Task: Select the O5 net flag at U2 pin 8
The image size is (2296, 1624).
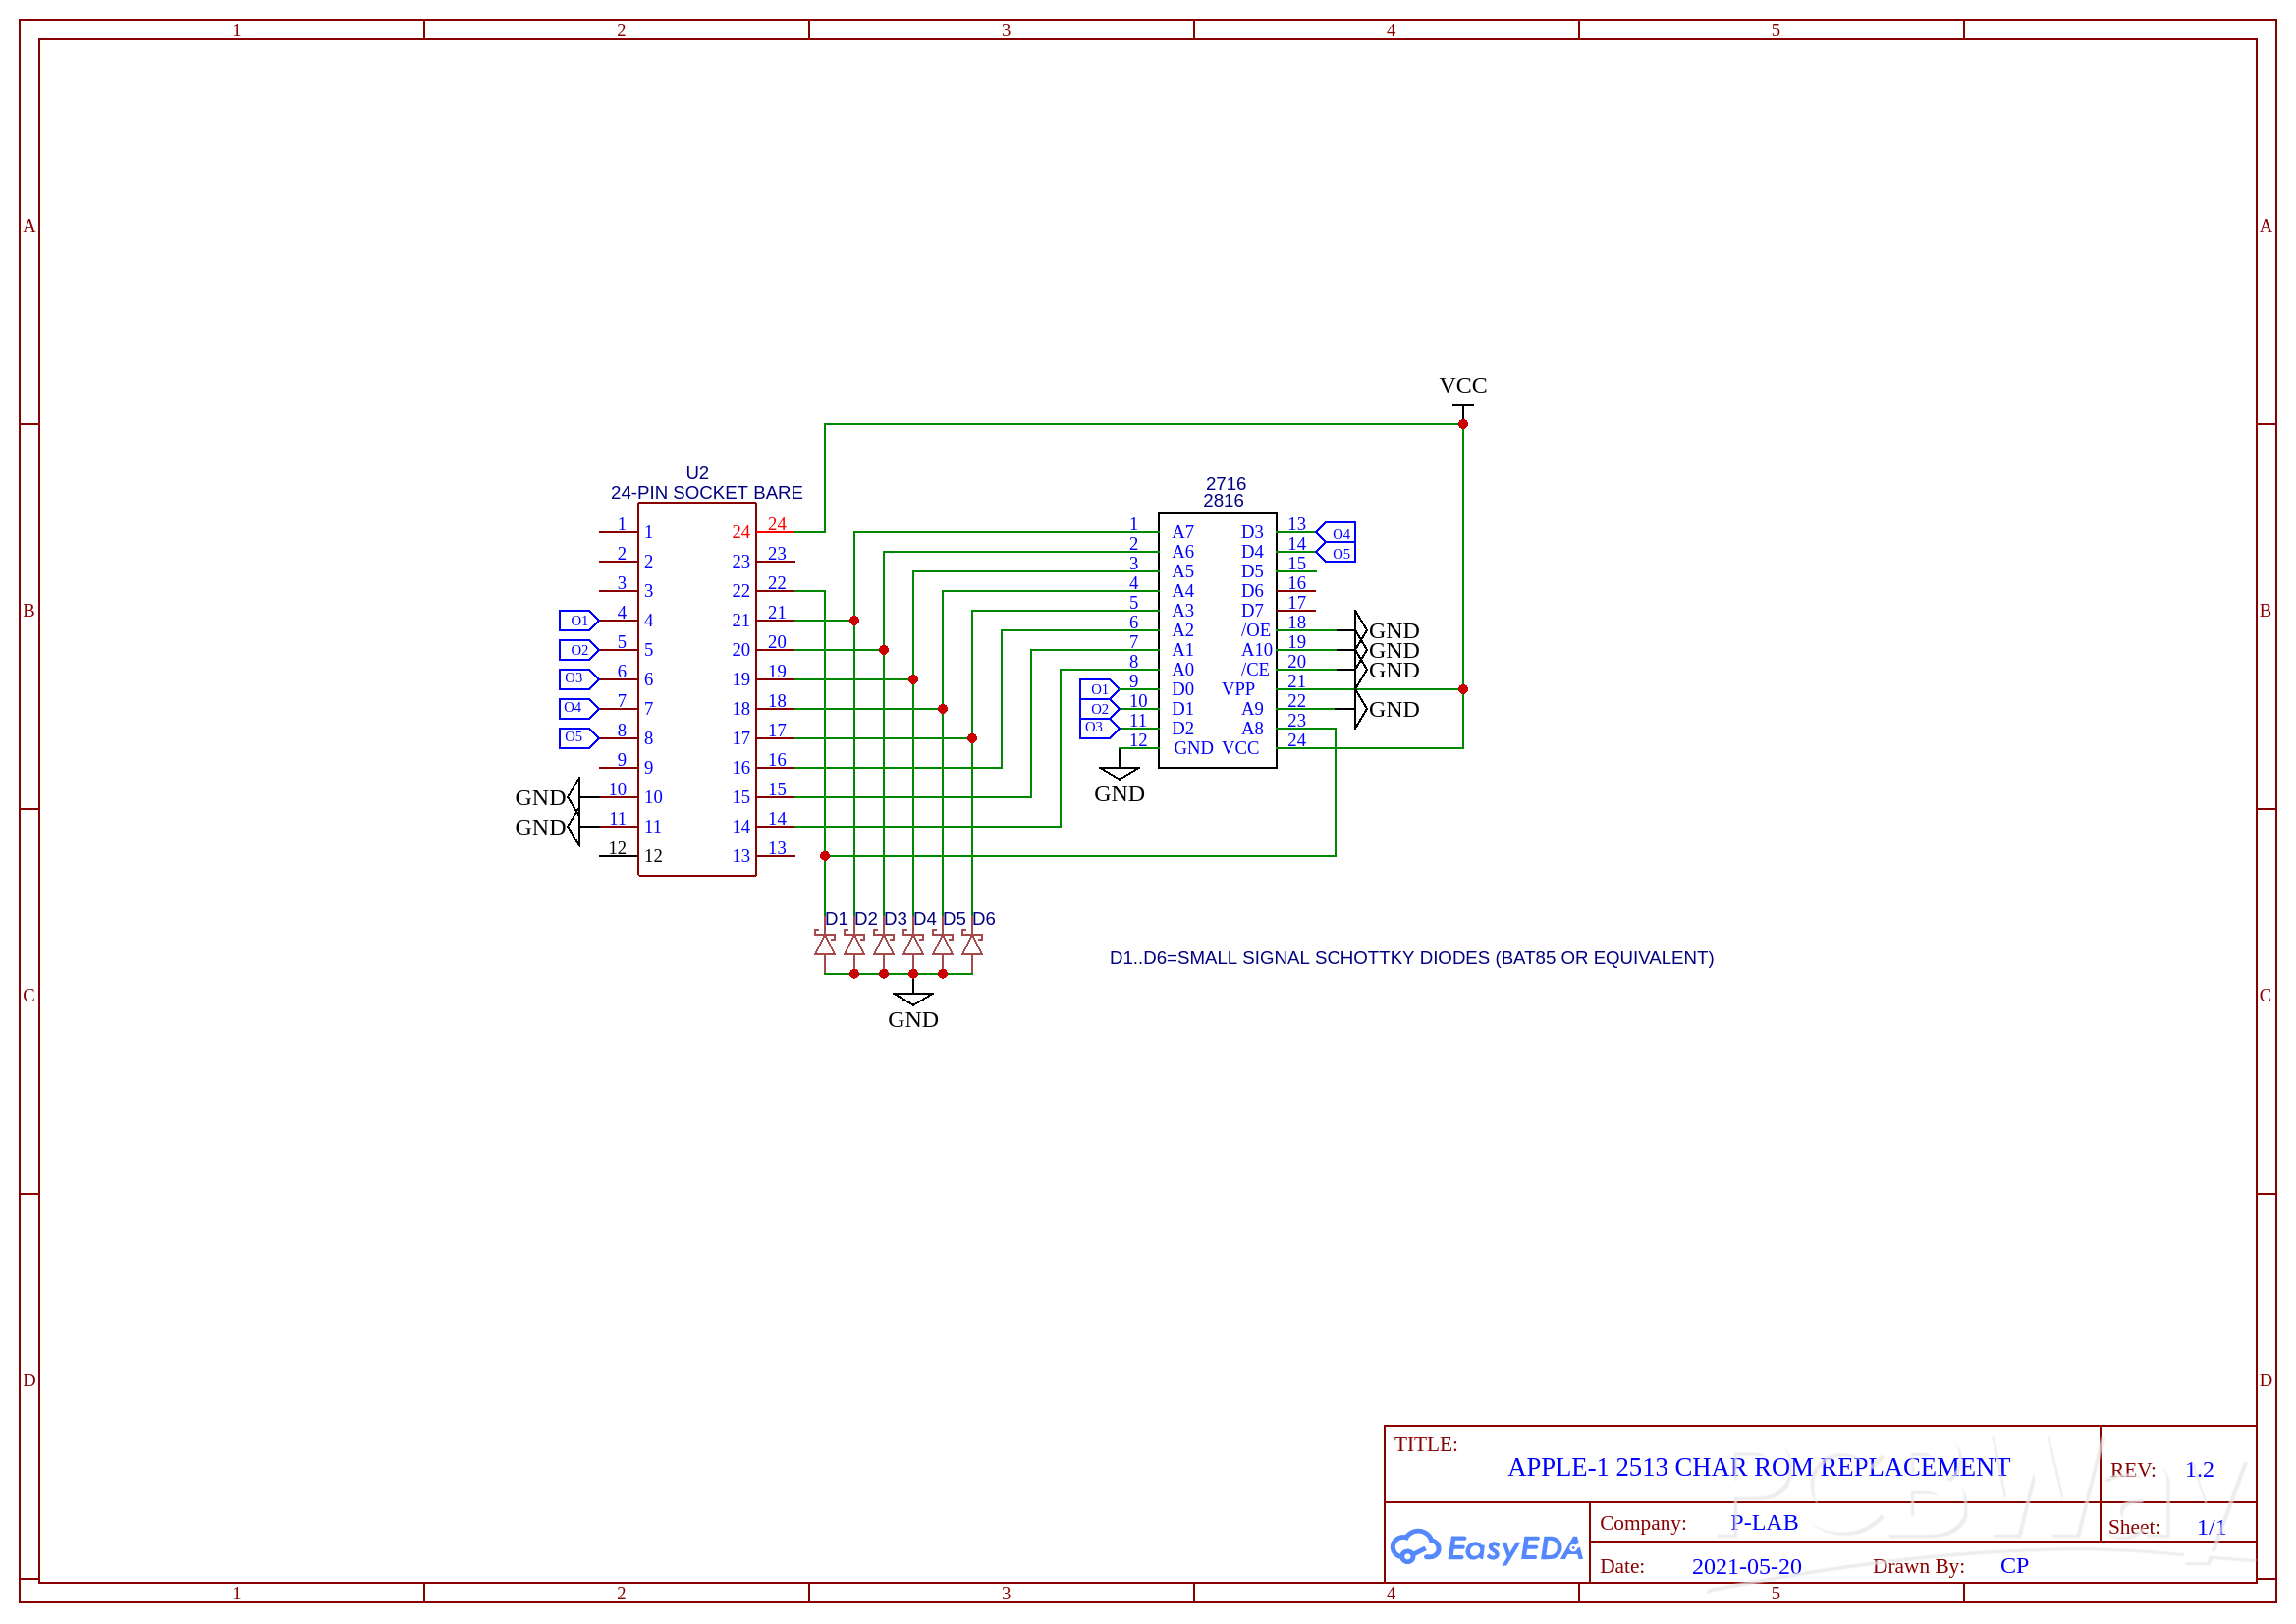Action: [578, 738]
